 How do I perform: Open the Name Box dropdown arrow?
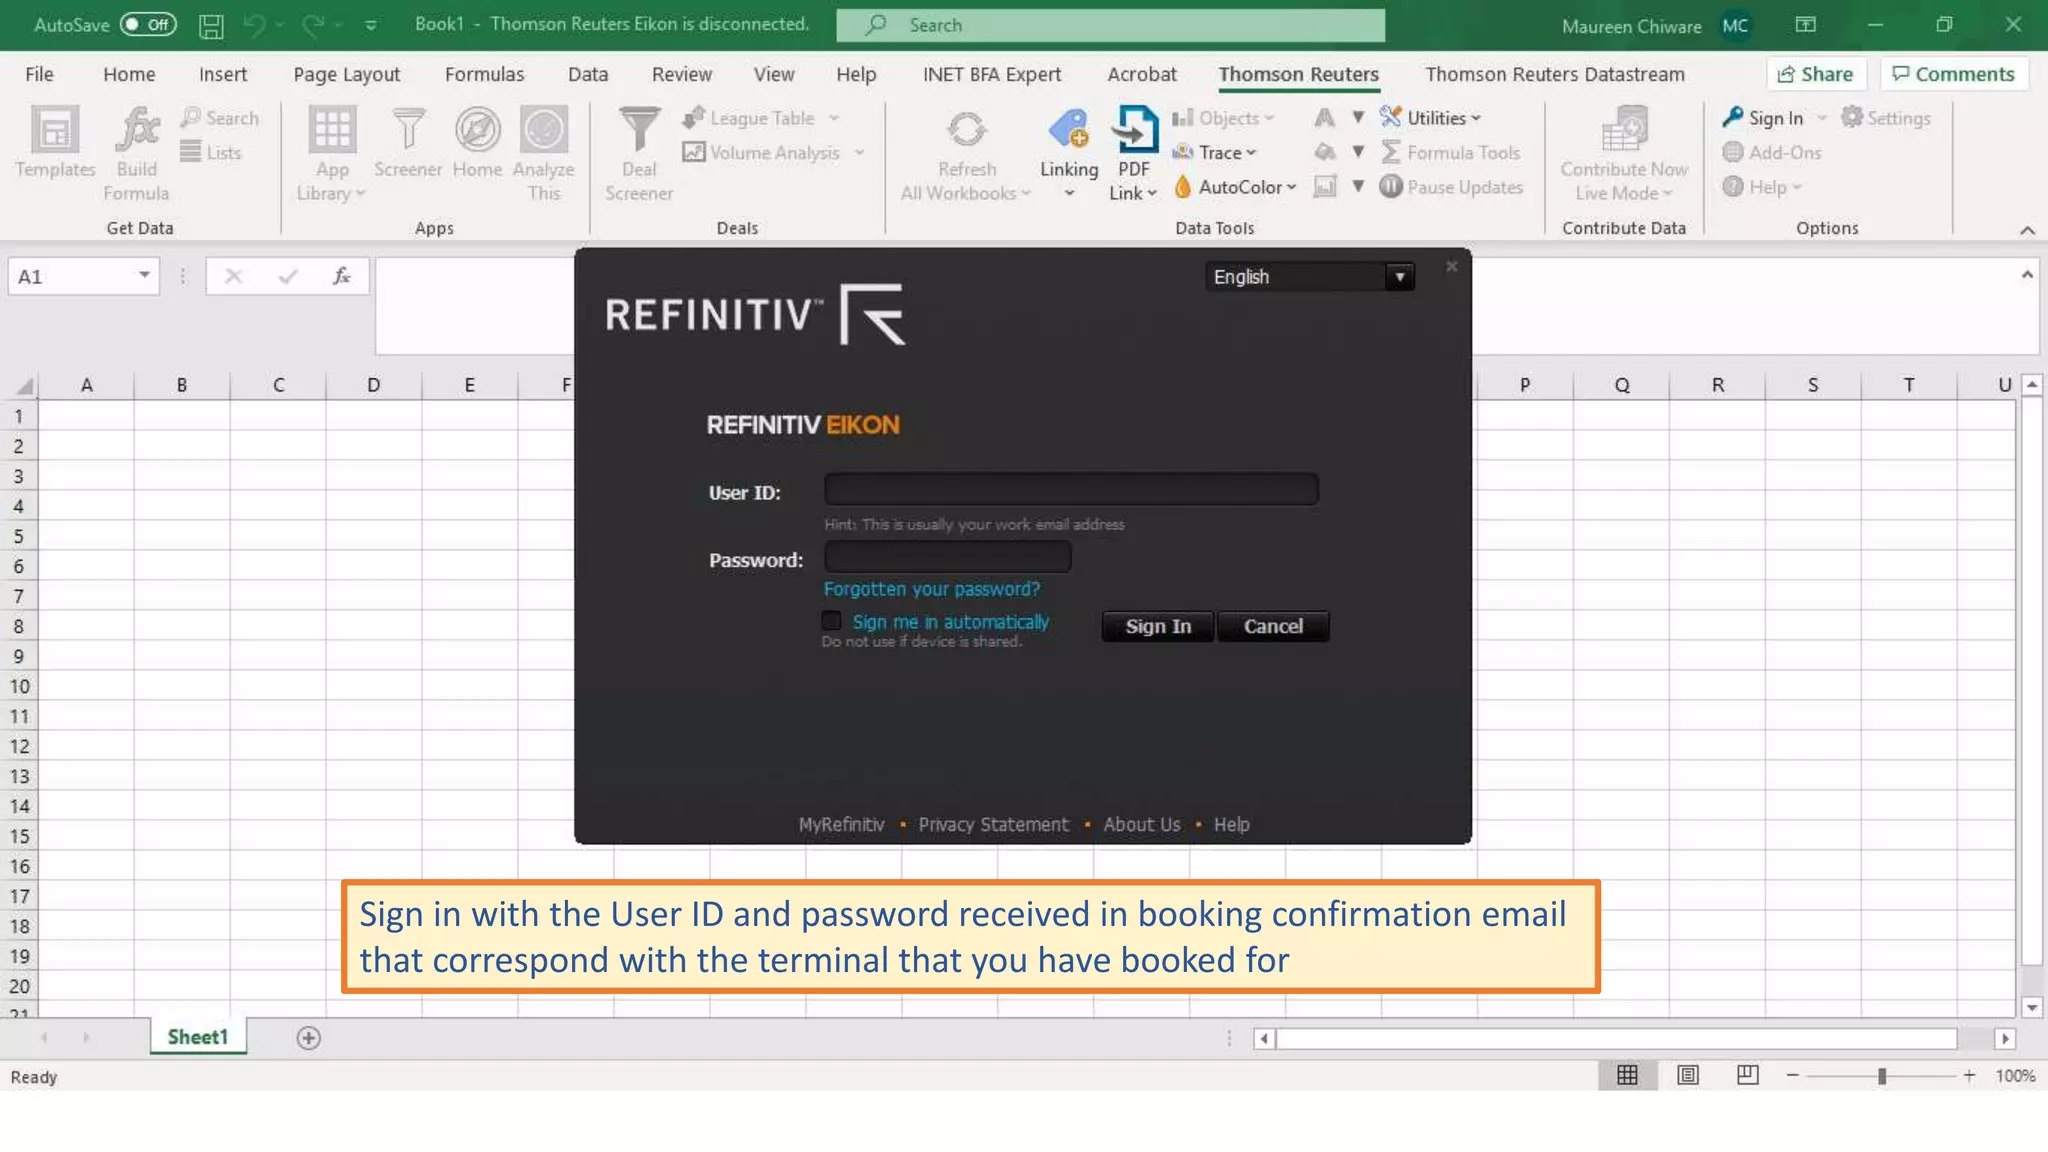pos(145,275)
